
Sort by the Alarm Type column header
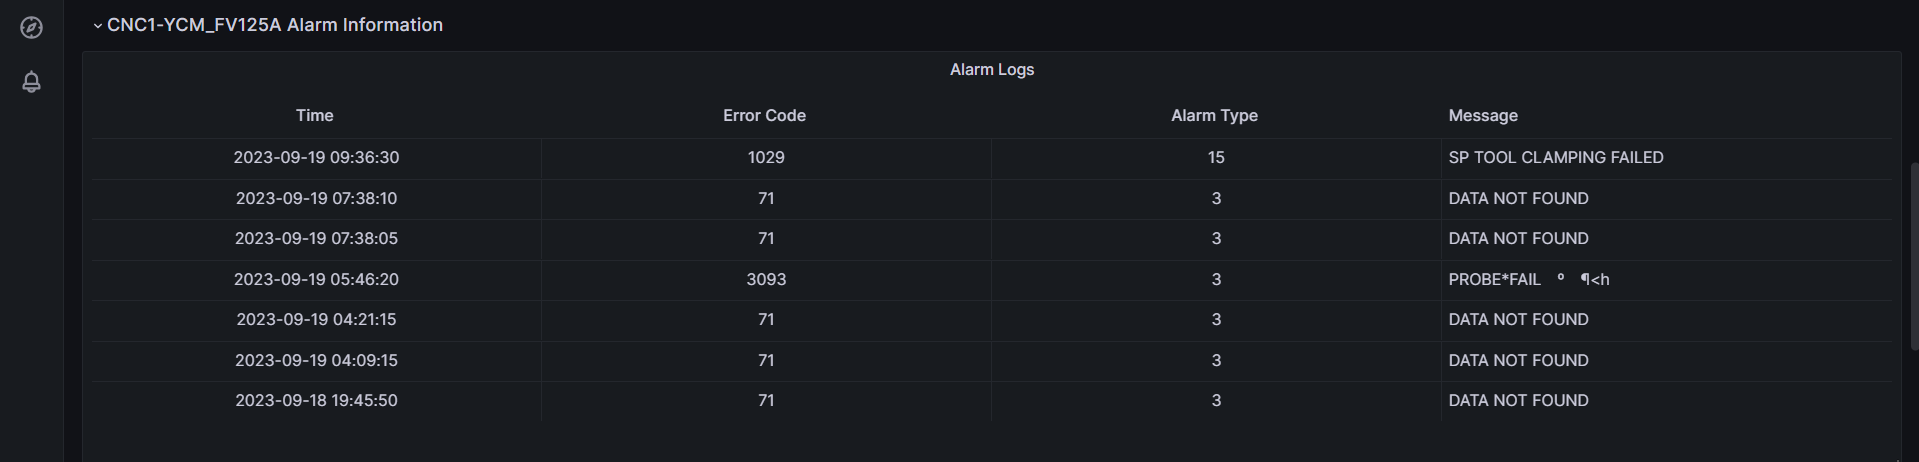click(1214, 116)
